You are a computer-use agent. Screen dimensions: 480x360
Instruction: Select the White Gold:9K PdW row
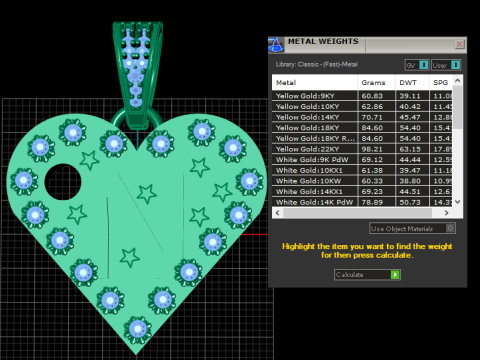(x=362, y=160)
